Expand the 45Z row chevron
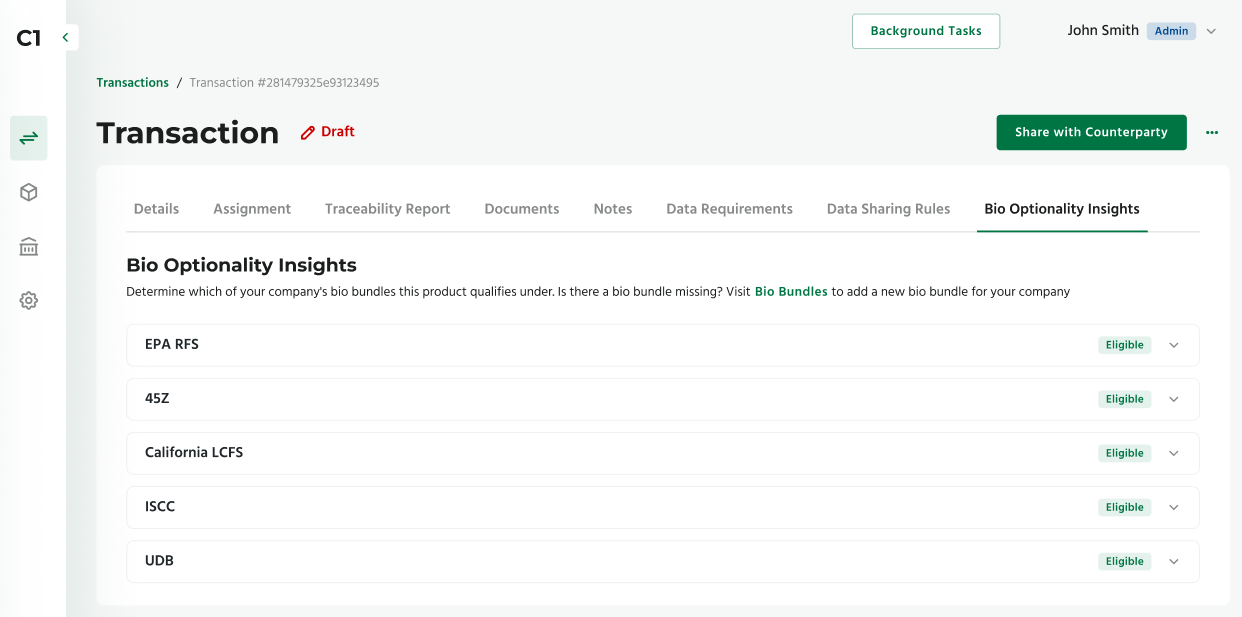Screen dimensions: 1242x617 (x=1174, y=399)
